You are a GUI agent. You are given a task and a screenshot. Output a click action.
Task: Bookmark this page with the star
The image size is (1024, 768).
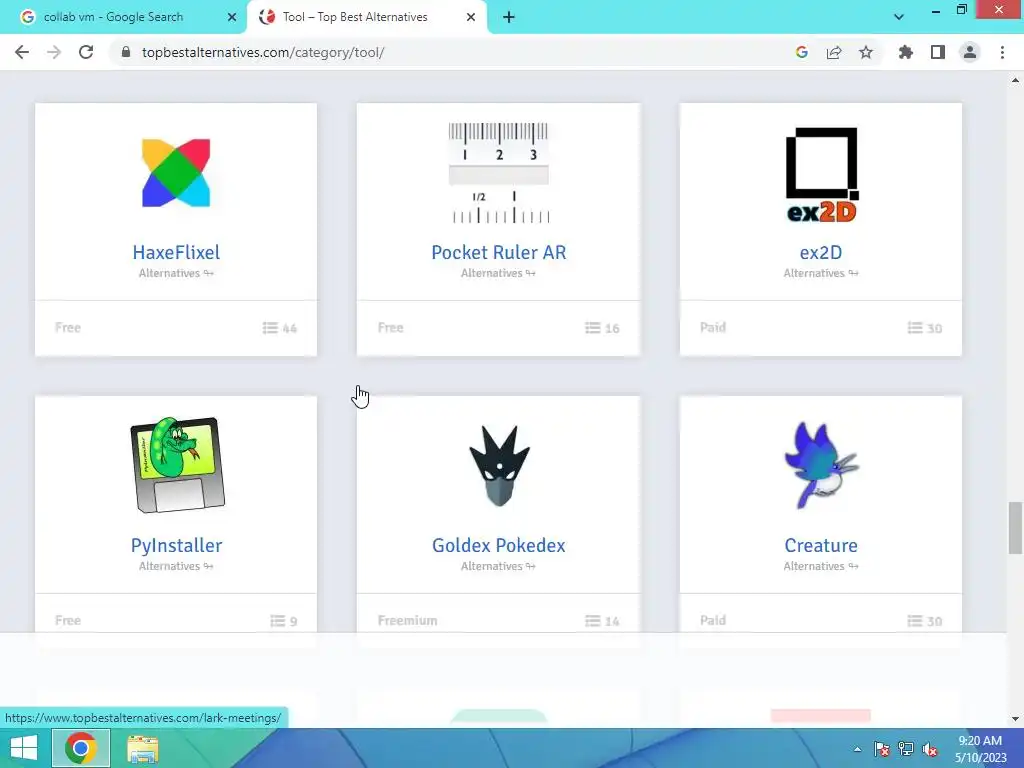(866, 52)
